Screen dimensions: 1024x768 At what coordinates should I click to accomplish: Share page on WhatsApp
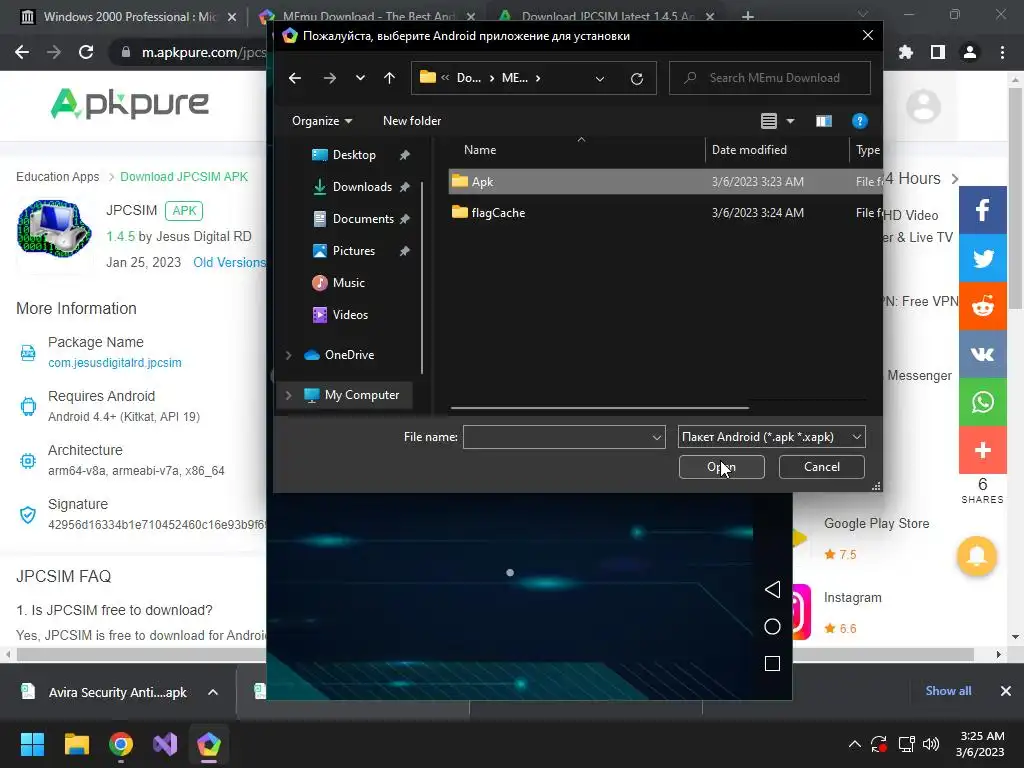pos(982,402)
